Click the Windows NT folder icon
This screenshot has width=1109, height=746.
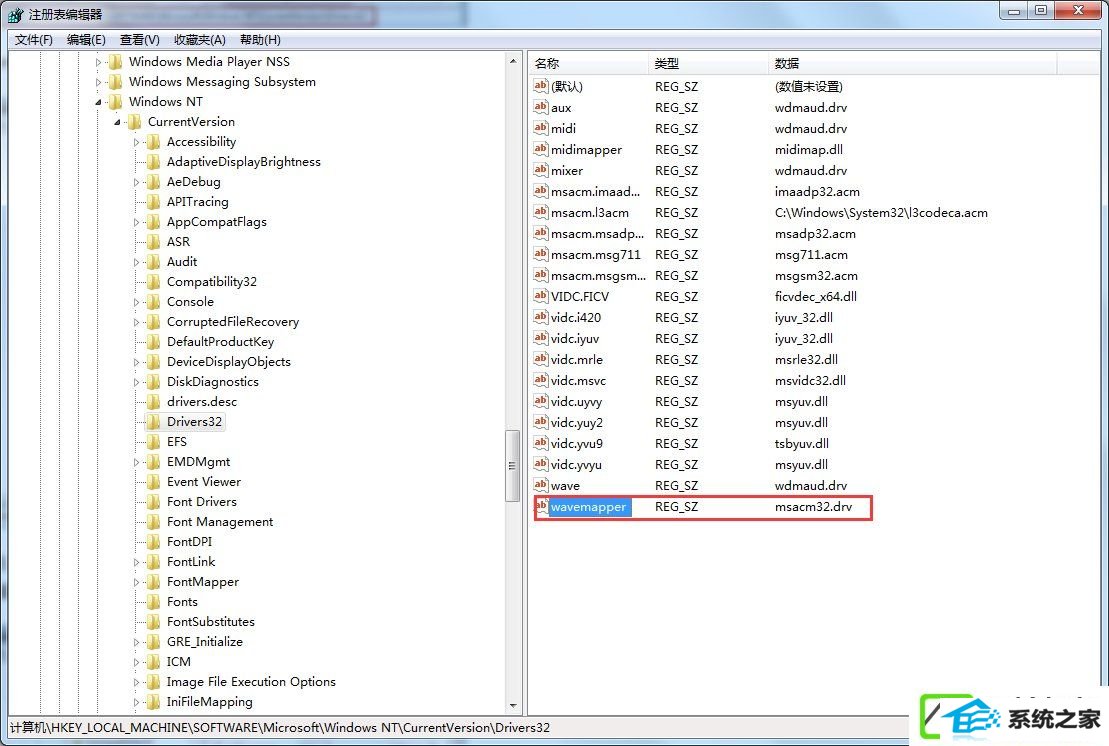pos(115,102)
